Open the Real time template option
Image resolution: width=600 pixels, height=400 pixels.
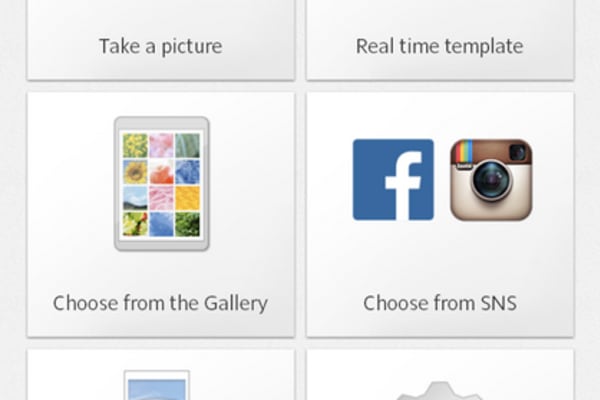pos(440,40)
